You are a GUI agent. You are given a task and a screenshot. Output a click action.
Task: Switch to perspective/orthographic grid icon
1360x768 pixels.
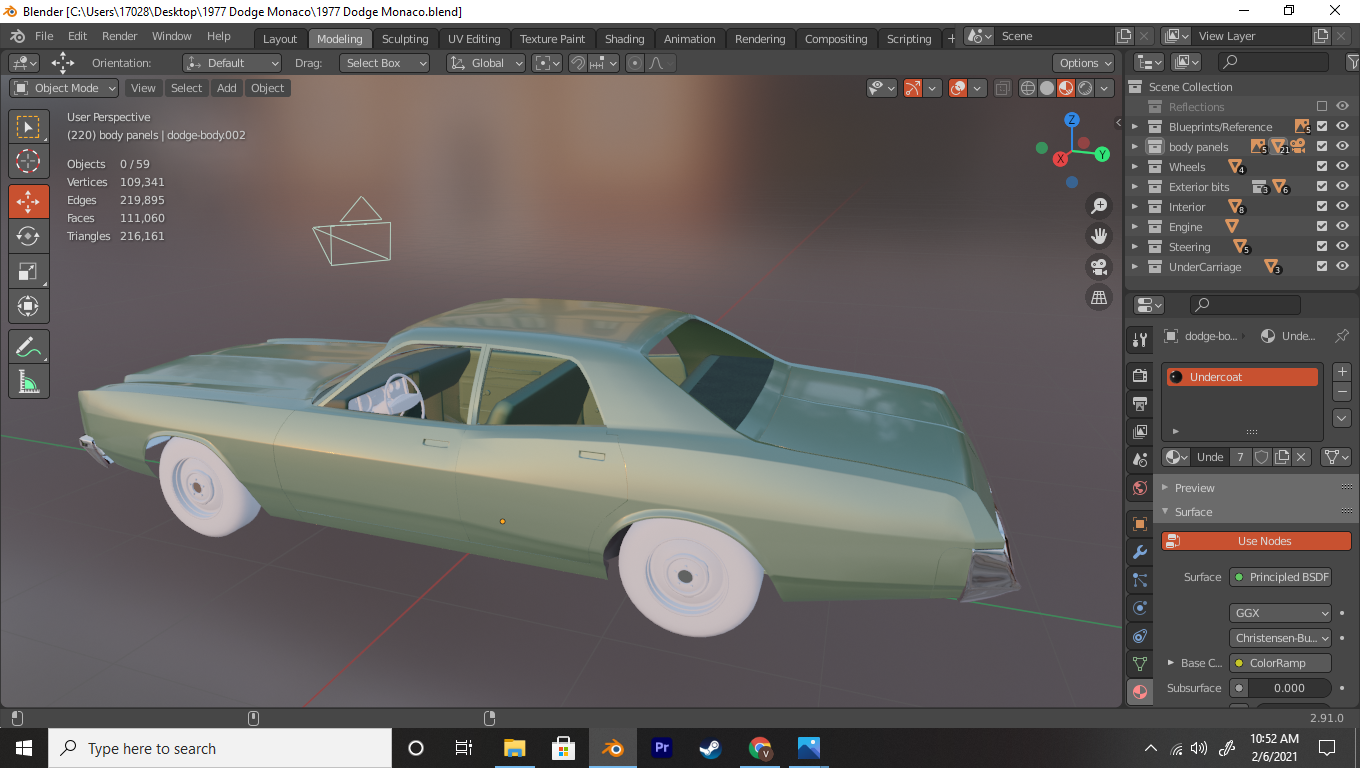[1099, 297]
